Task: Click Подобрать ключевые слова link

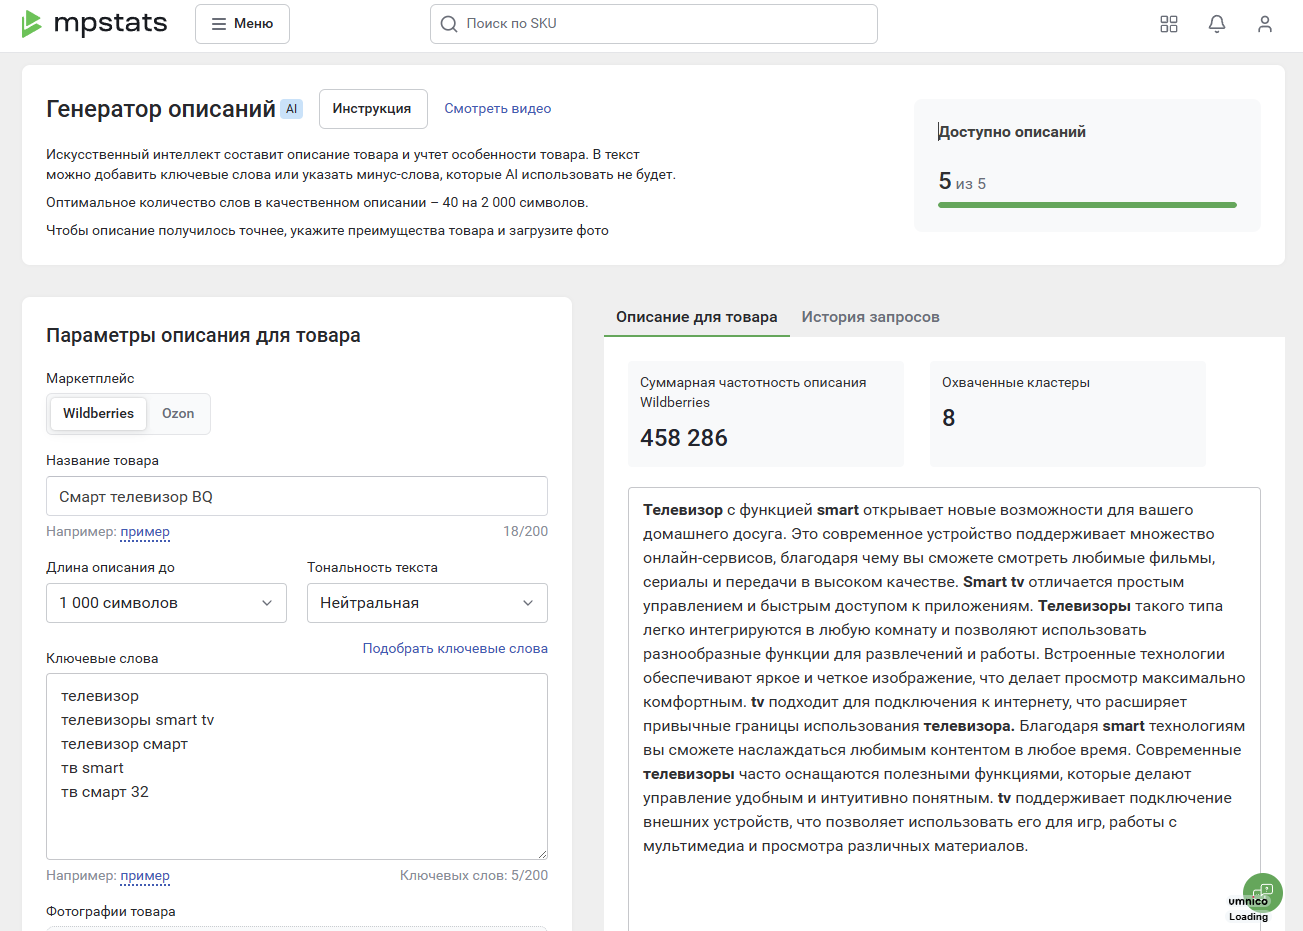Action: [x=455, y=649]
